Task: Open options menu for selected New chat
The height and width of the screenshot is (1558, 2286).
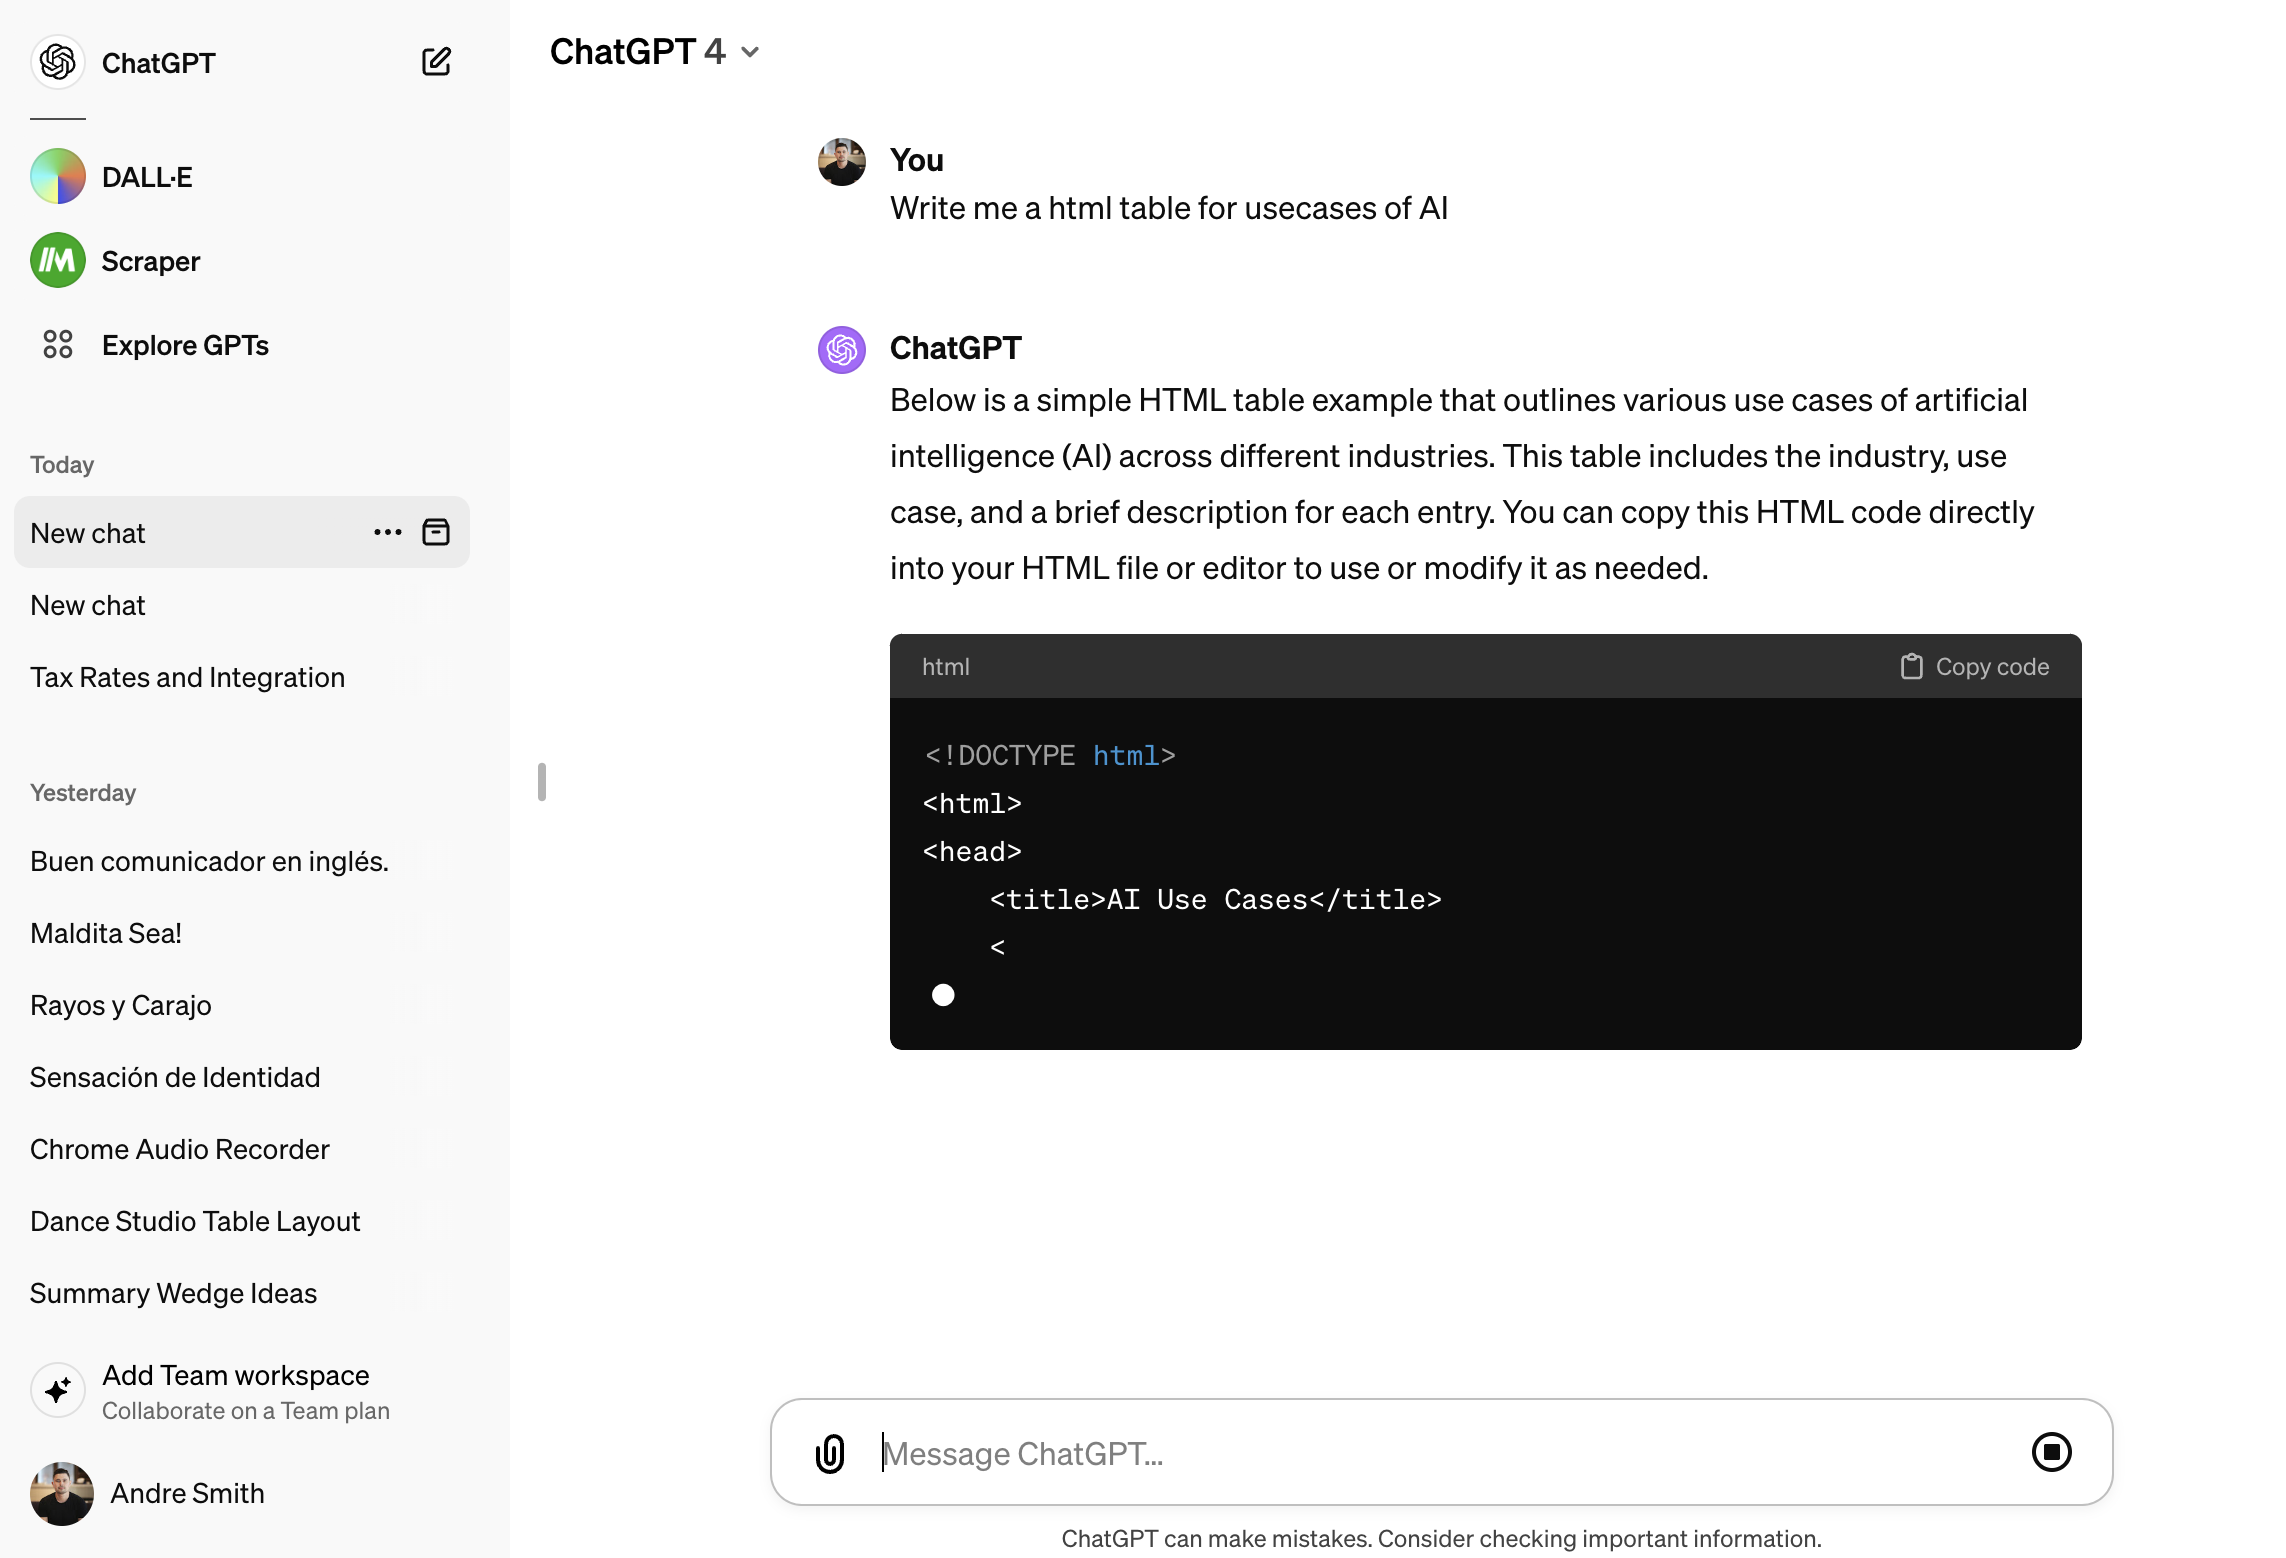Action: 387,532
